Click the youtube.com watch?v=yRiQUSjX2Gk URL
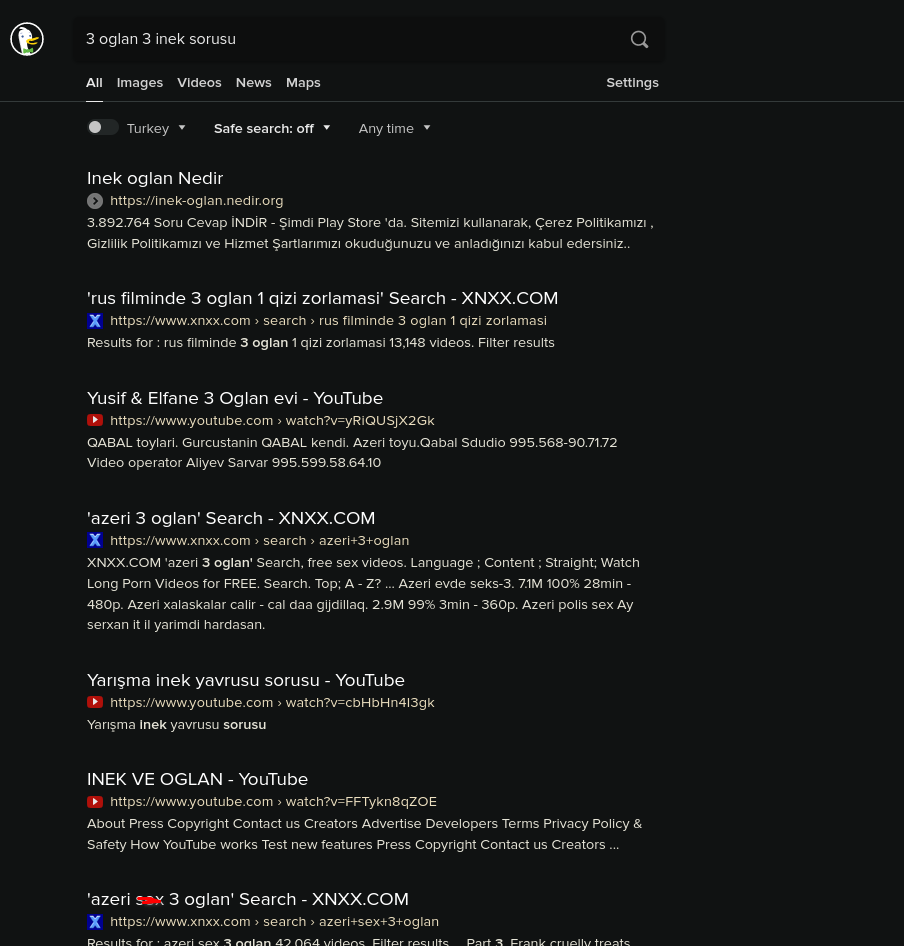 click(x=272, y=421)
